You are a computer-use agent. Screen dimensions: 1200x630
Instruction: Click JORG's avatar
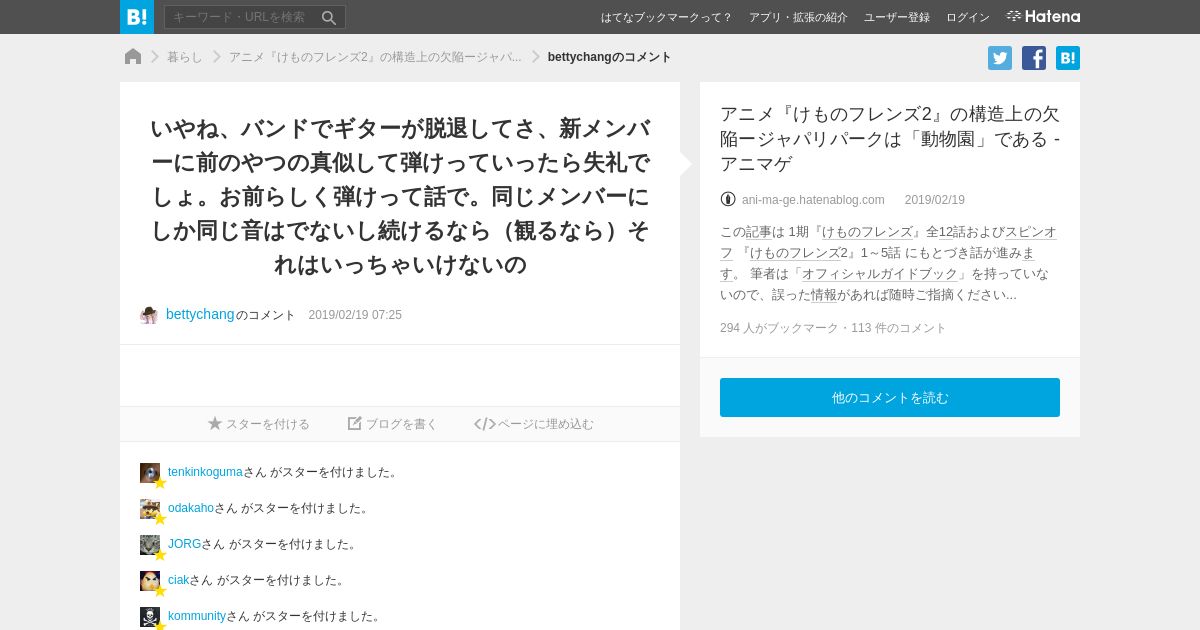coord(150,545)
